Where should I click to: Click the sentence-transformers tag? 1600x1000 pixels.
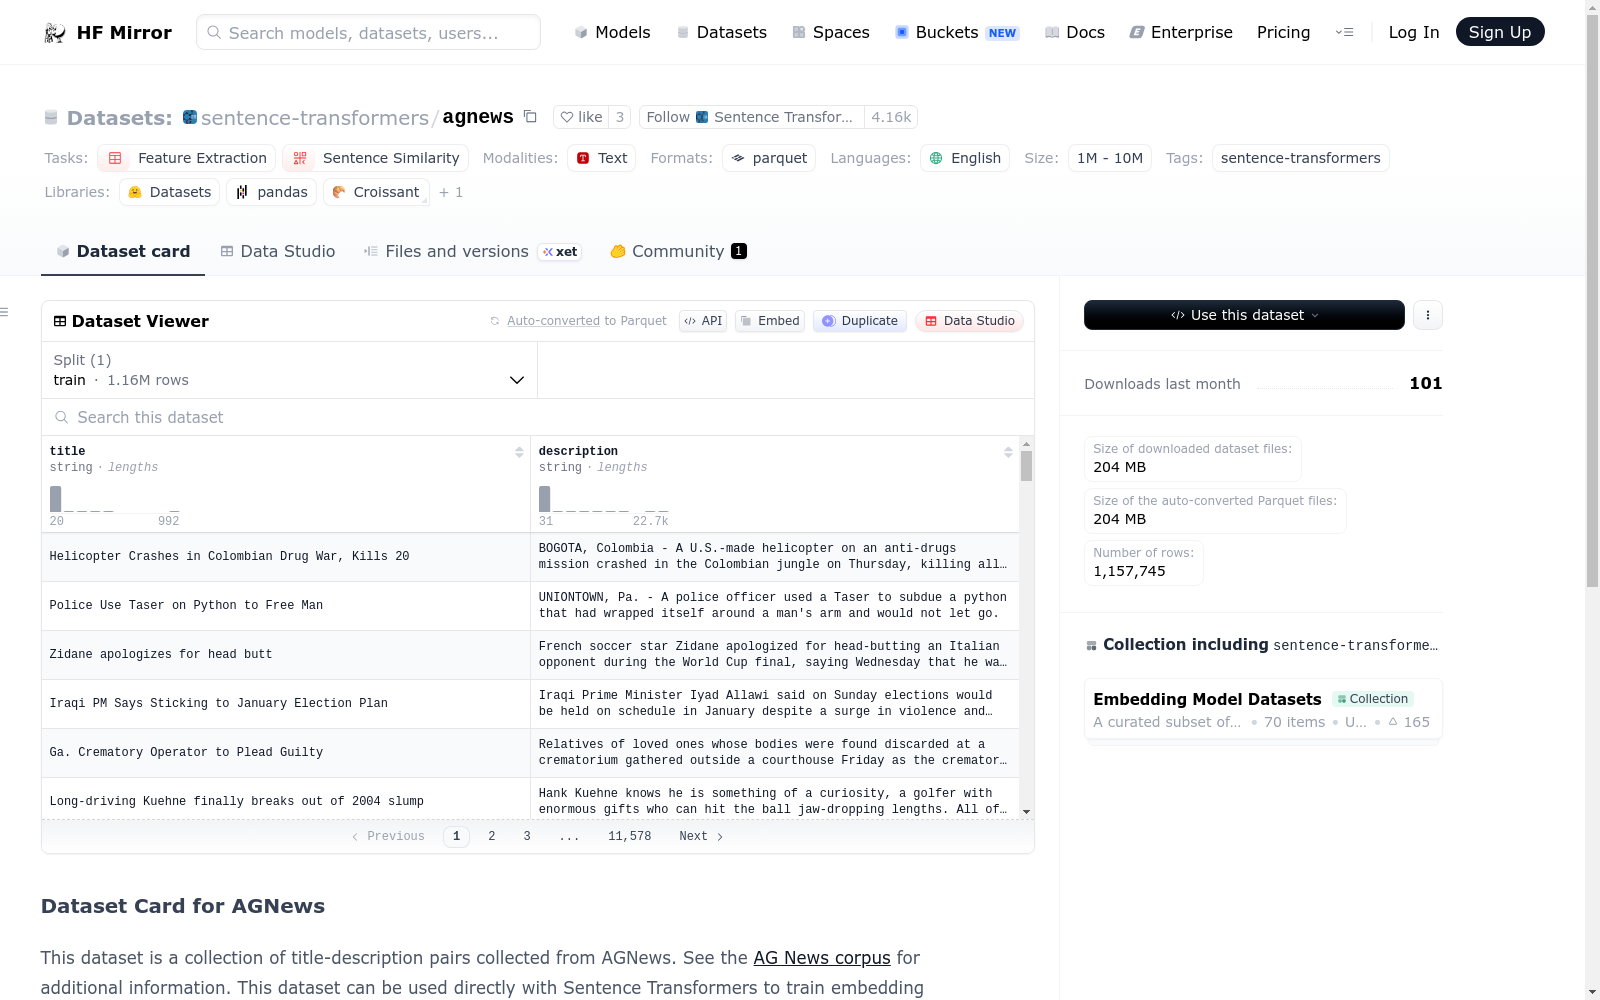click(1301, 158)
